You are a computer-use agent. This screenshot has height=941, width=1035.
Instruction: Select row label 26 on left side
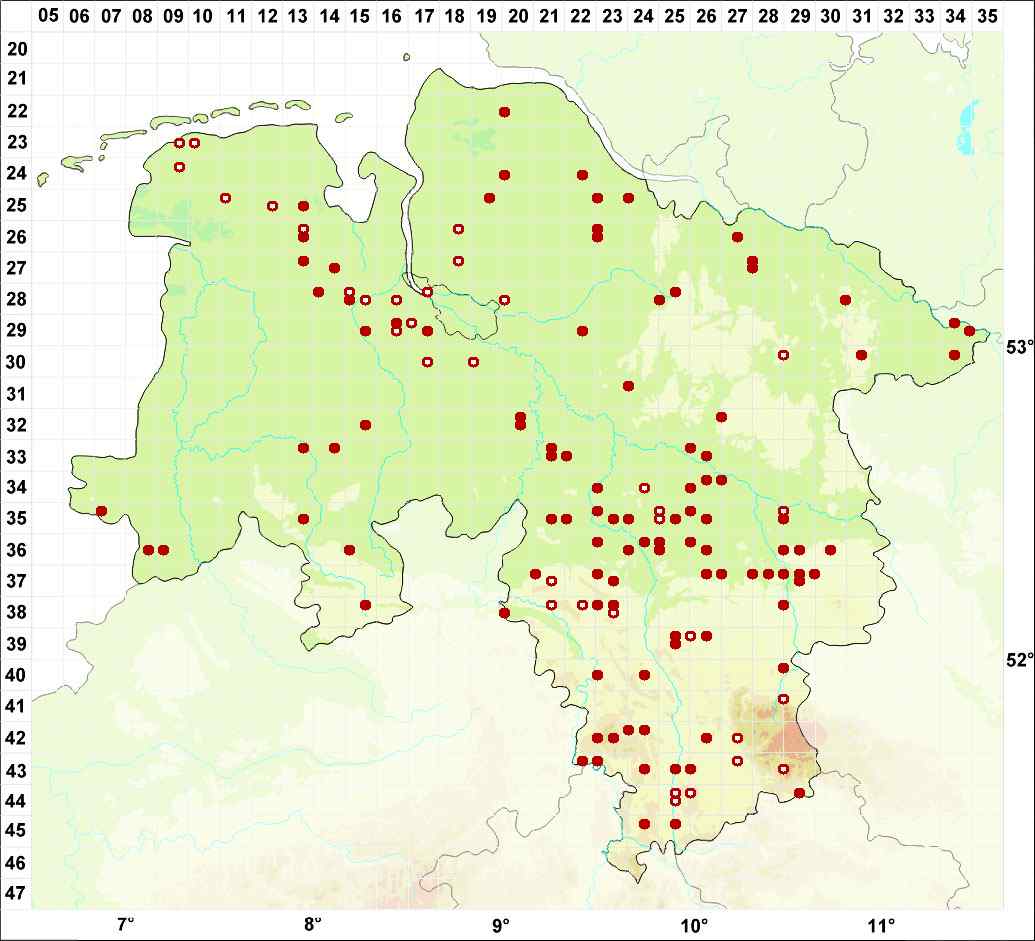pos(18,236)
